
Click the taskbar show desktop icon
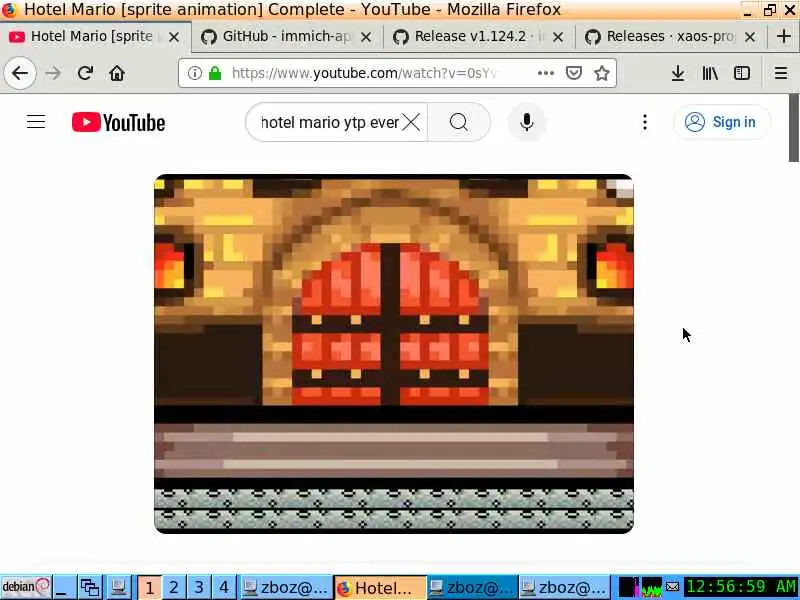pyautogui.click(x=64, y=587)
